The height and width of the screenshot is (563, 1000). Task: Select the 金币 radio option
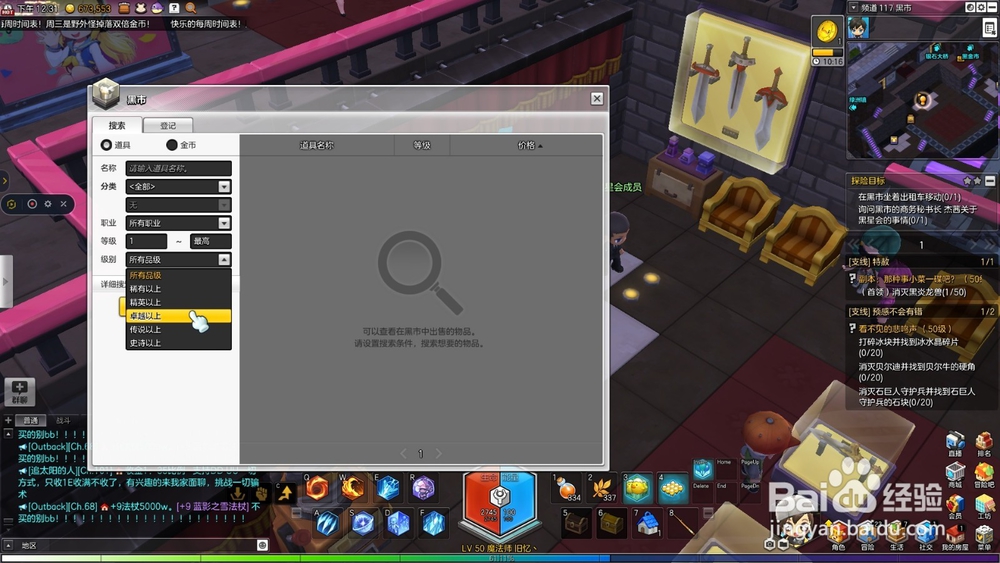coord(172,145)
